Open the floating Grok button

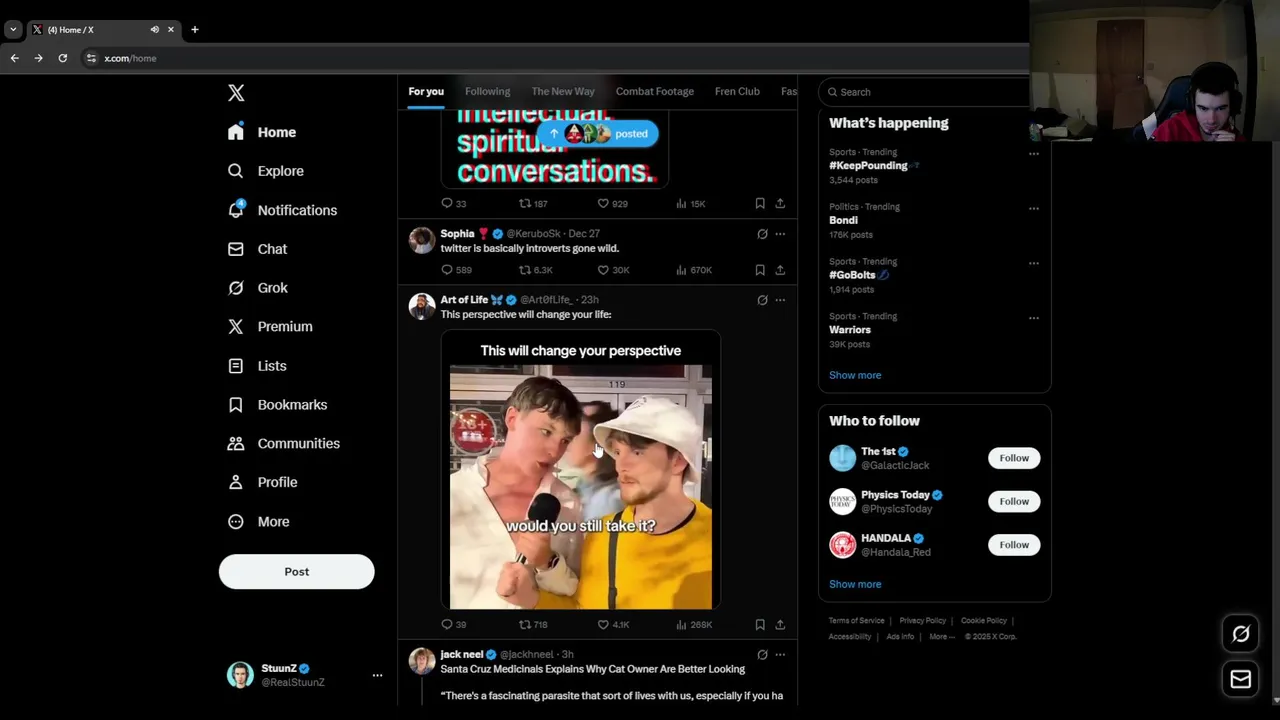point(1241,634)
